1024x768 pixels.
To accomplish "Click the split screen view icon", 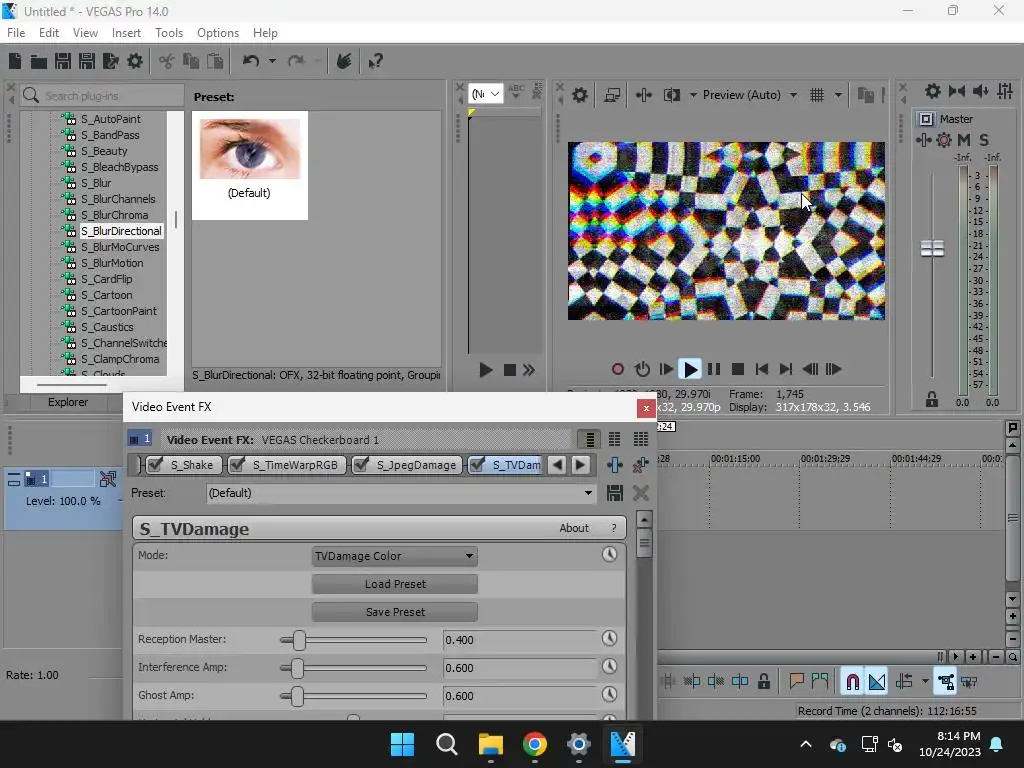I will pyautogui.click(x=672, y=95).
